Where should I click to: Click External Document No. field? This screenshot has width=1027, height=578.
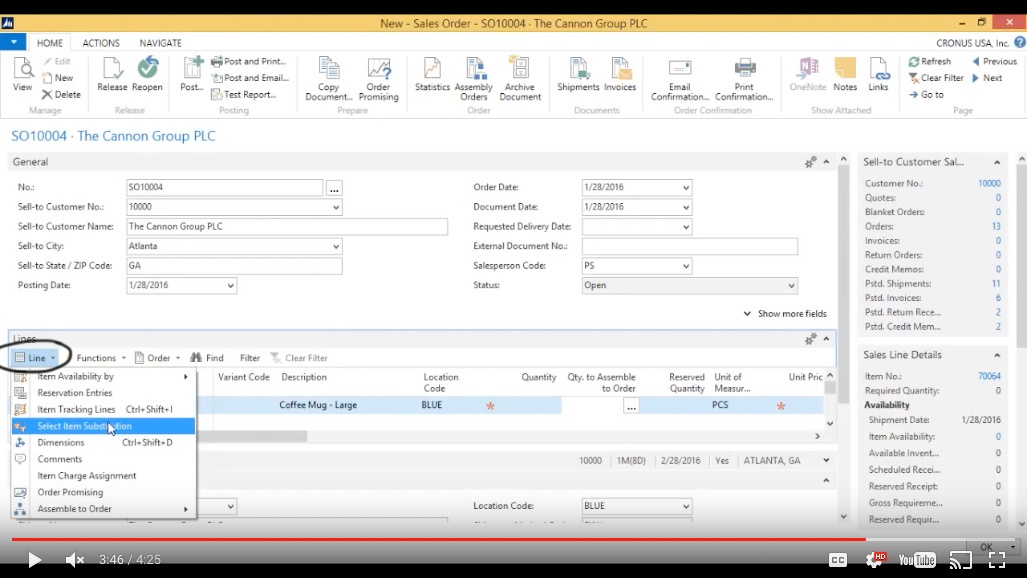[690, 246]
